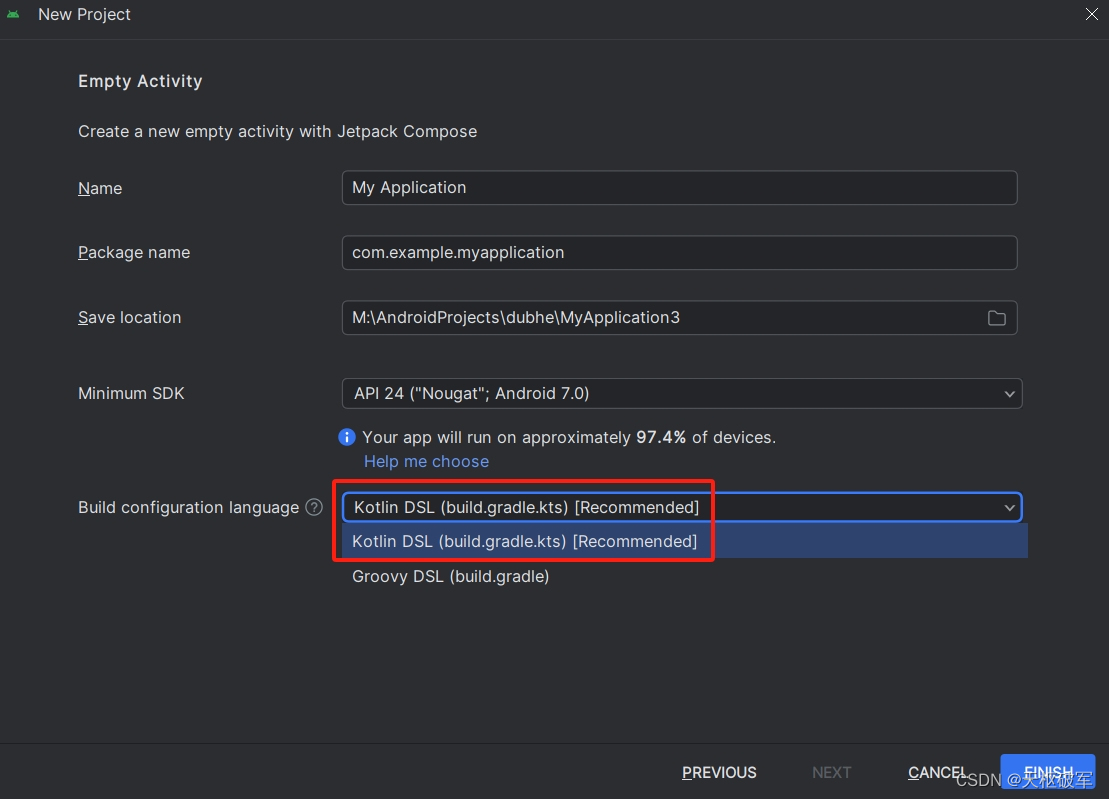Click the Name input field

pyautogui.click(x=680, y=187)
